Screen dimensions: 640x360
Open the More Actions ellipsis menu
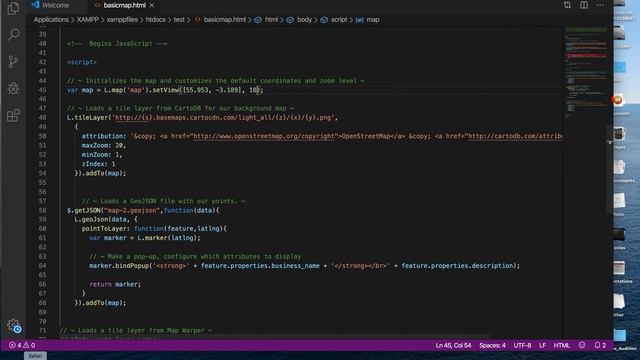(x=600, y=5)
